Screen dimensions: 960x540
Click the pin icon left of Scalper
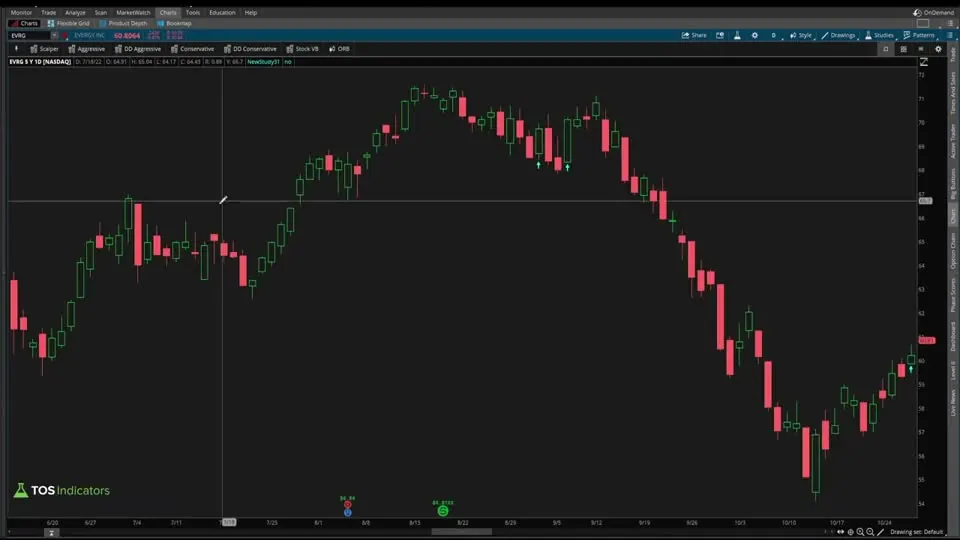17,48
